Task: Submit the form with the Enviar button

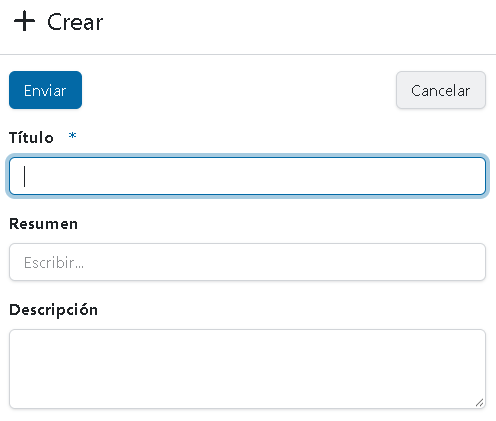Action: [x=45, y=90]
